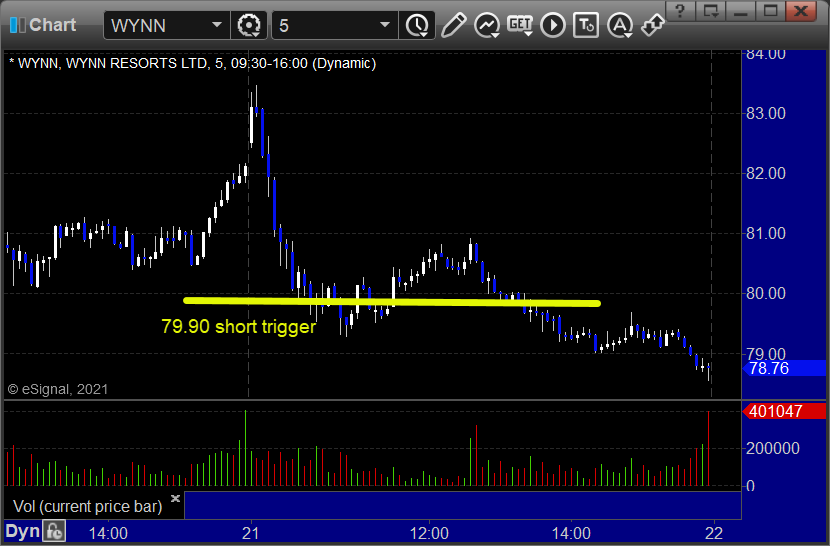Click the 200000 volume axis label
This screenshot has width=830, height=546.
click(x=772, y=449)
